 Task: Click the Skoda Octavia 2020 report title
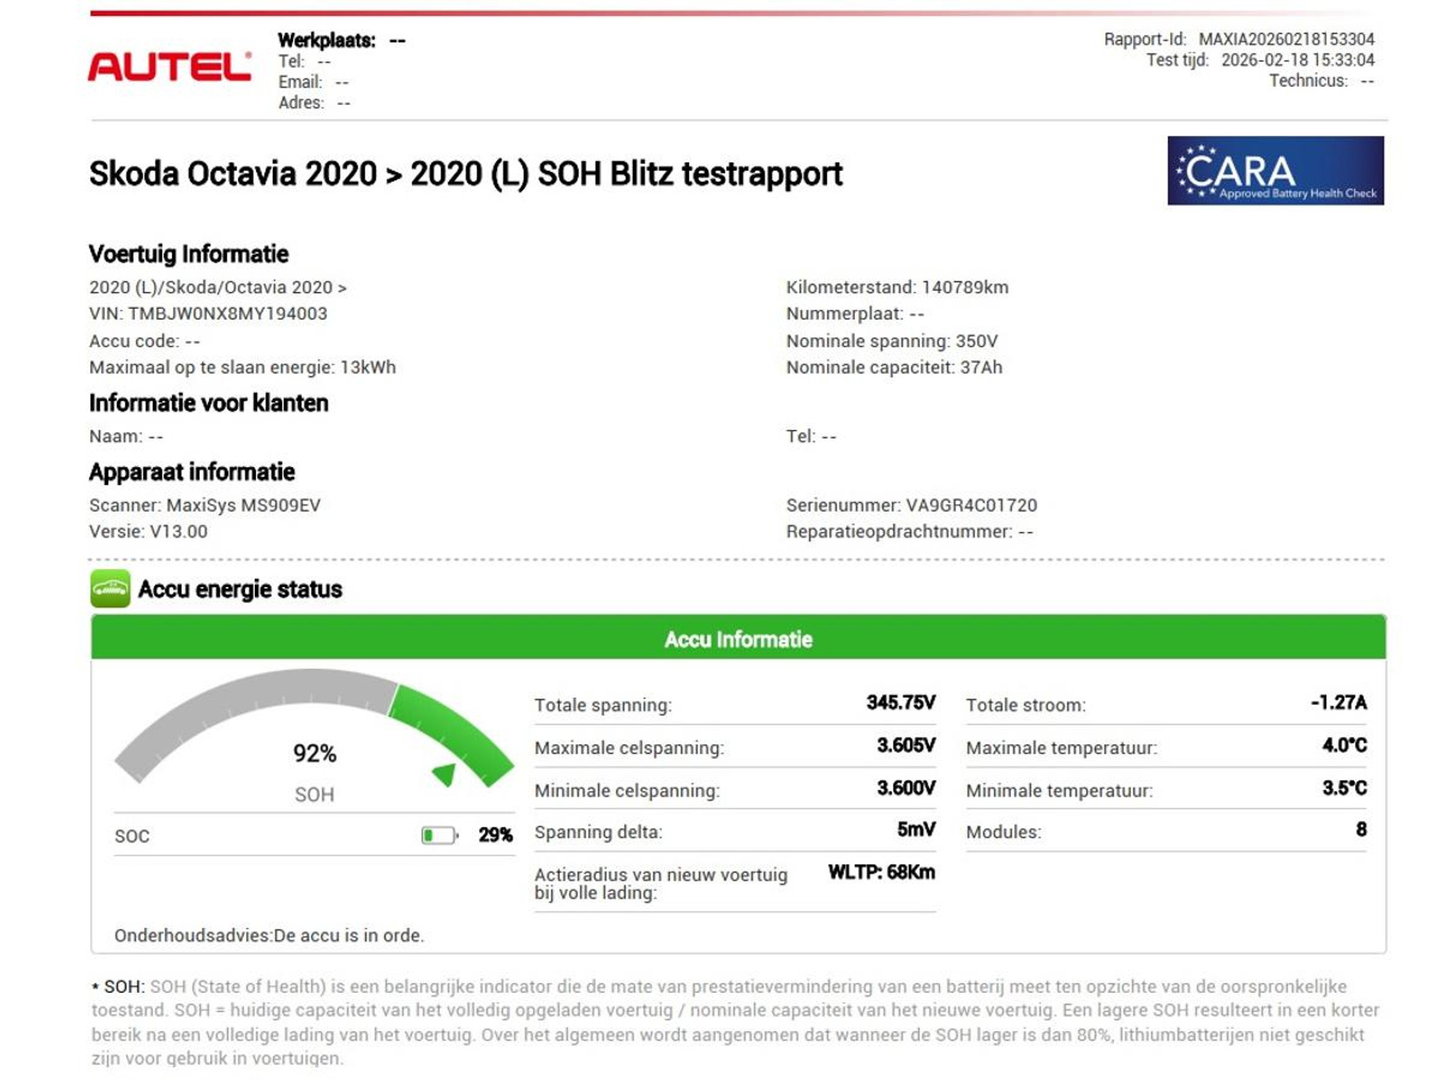(466, 173)
